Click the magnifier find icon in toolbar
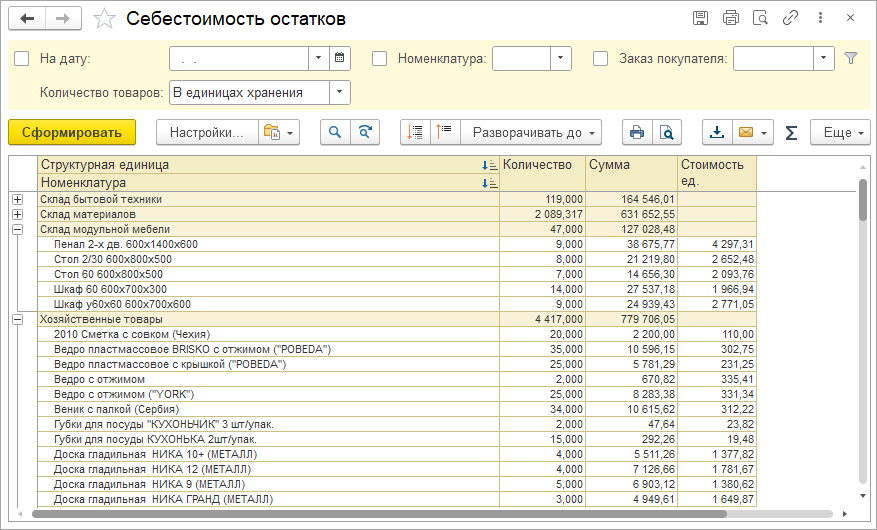 coord(335,132)
